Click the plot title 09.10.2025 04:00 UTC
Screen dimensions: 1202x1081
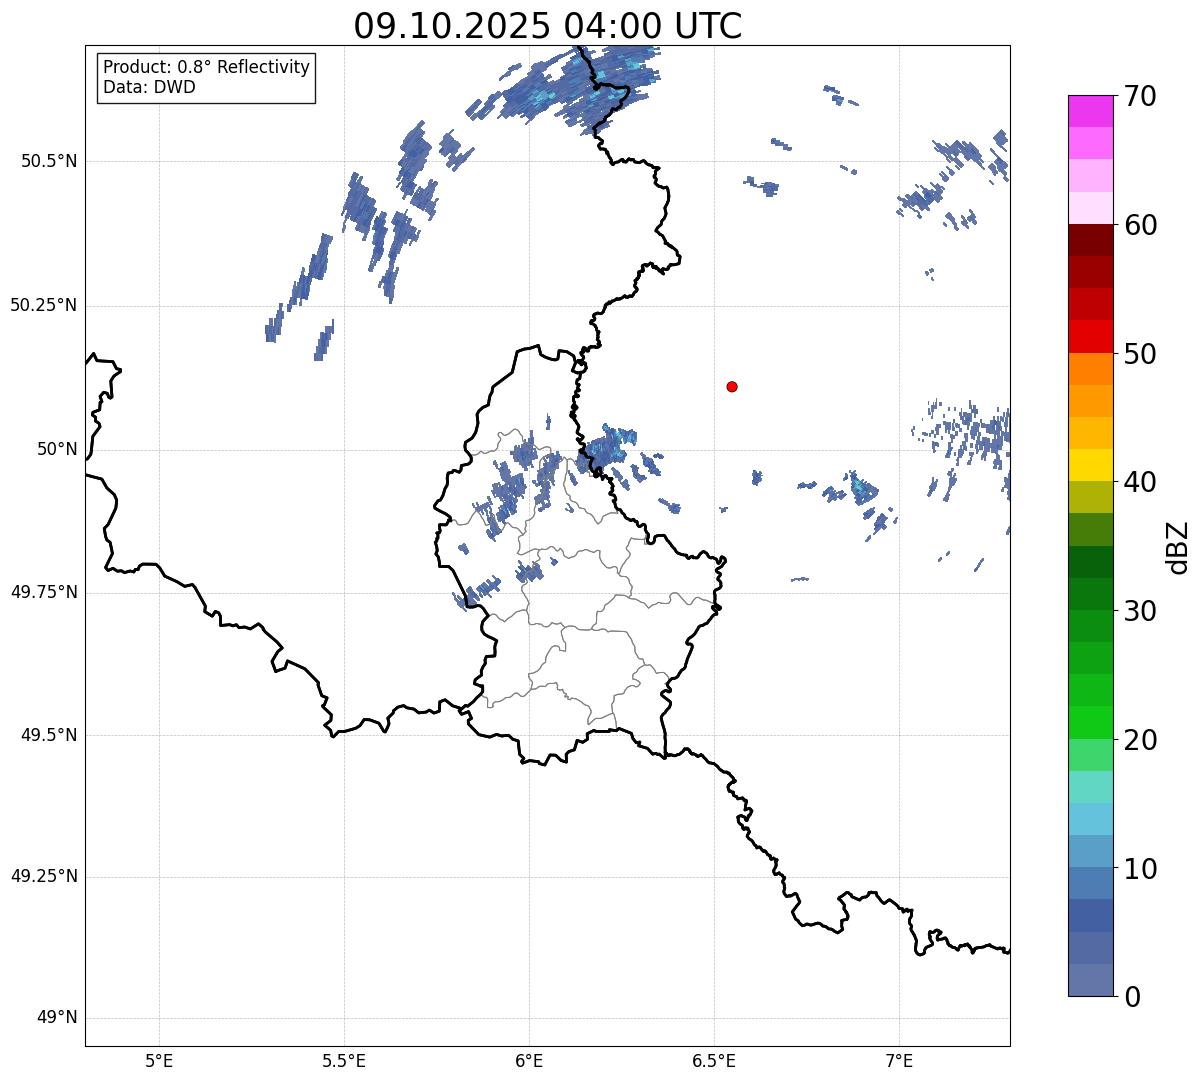coord(548,26)
